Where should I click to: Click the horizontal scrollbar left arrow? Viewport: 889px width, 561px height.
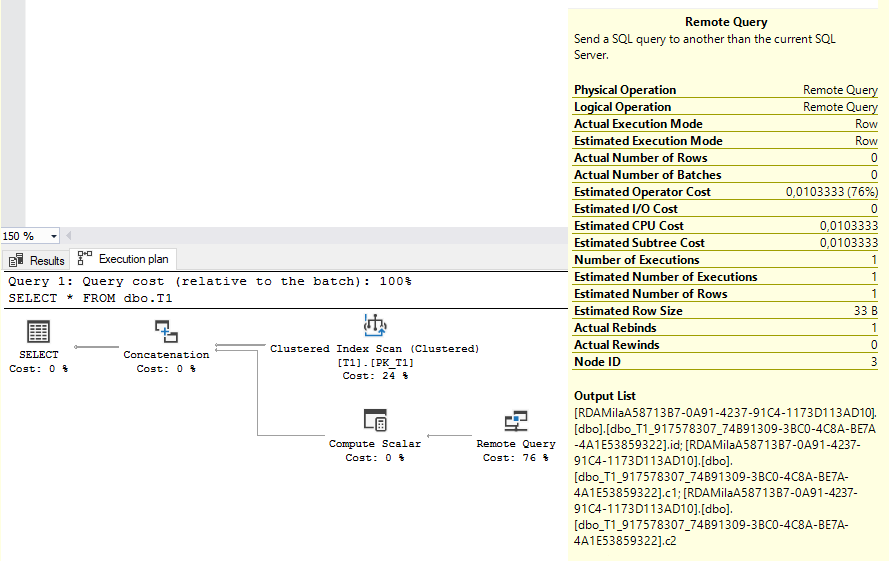point(69,235)
